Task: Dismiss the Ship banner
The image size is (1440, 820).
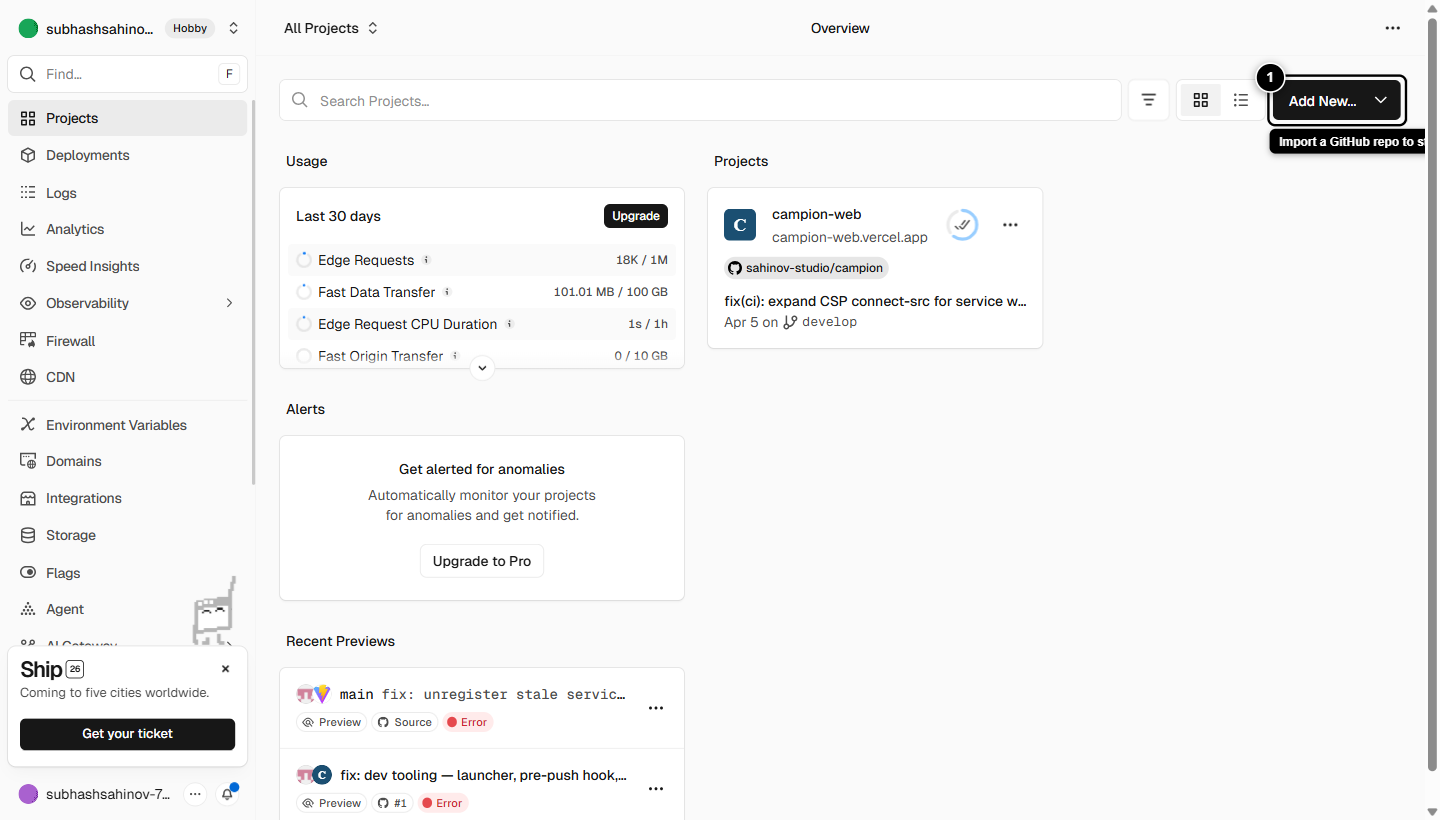Action: pos(225,669)
